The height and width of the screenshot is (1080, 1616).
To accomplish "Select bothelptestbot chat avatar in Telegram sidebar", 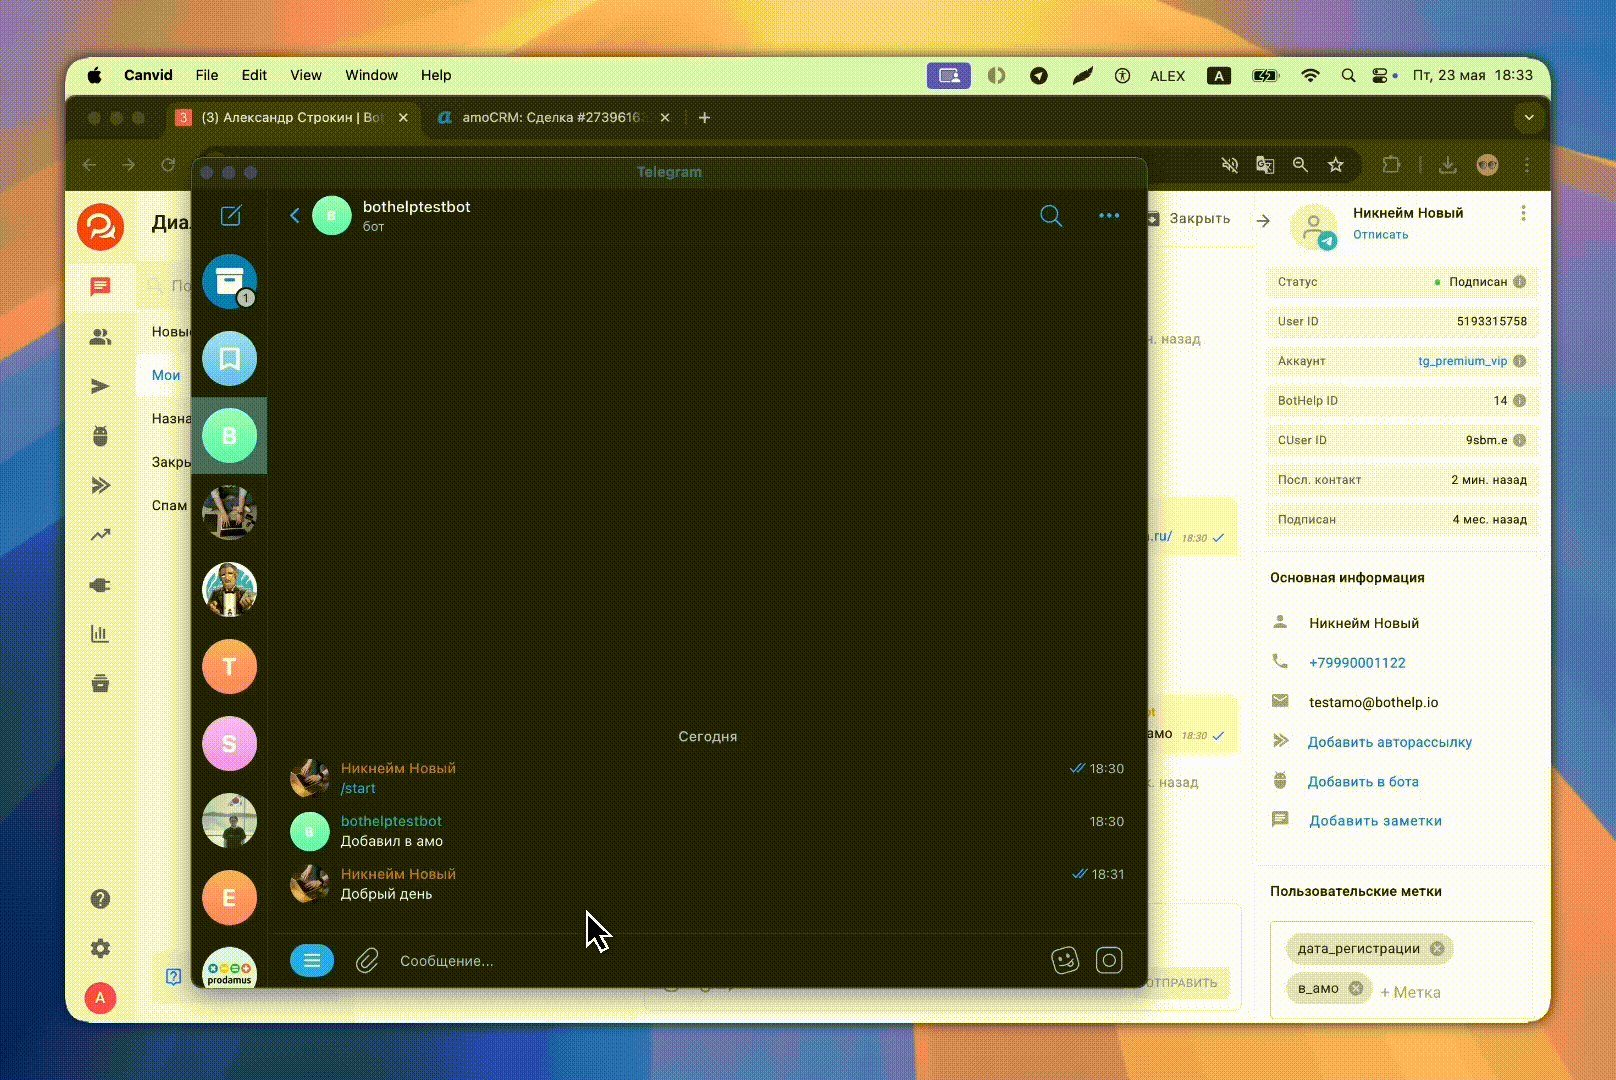I will 229,435.
